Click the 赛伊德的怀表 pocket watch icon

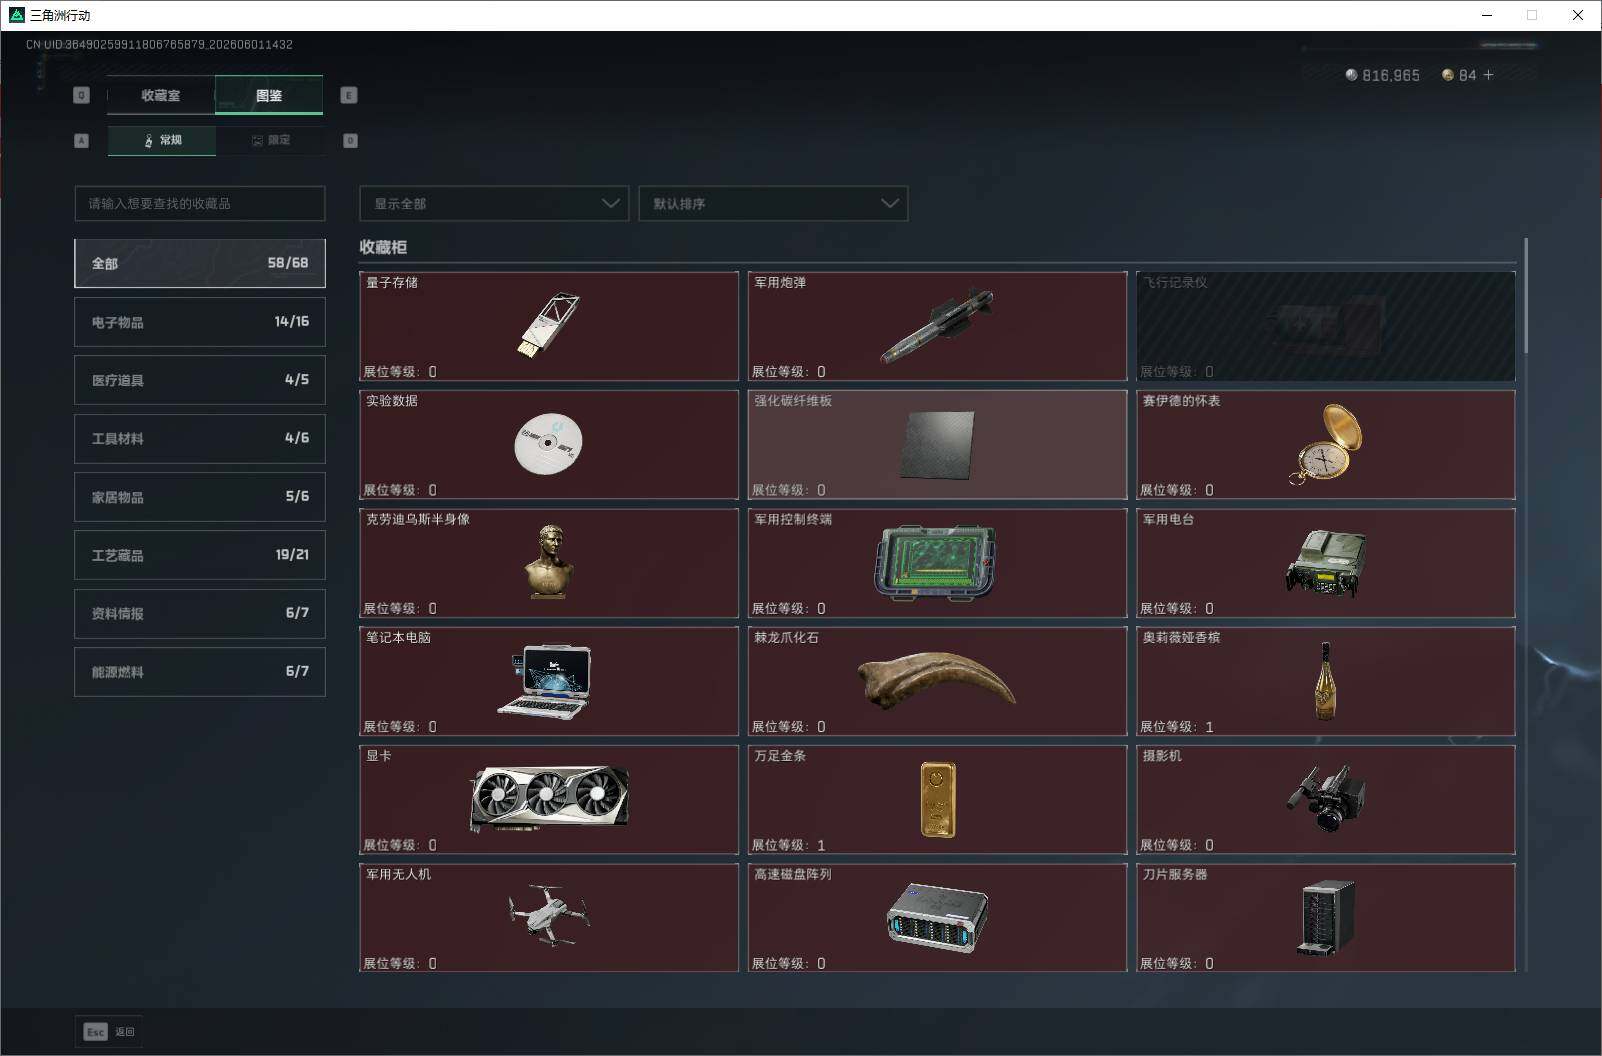[x=1327, y=444]
